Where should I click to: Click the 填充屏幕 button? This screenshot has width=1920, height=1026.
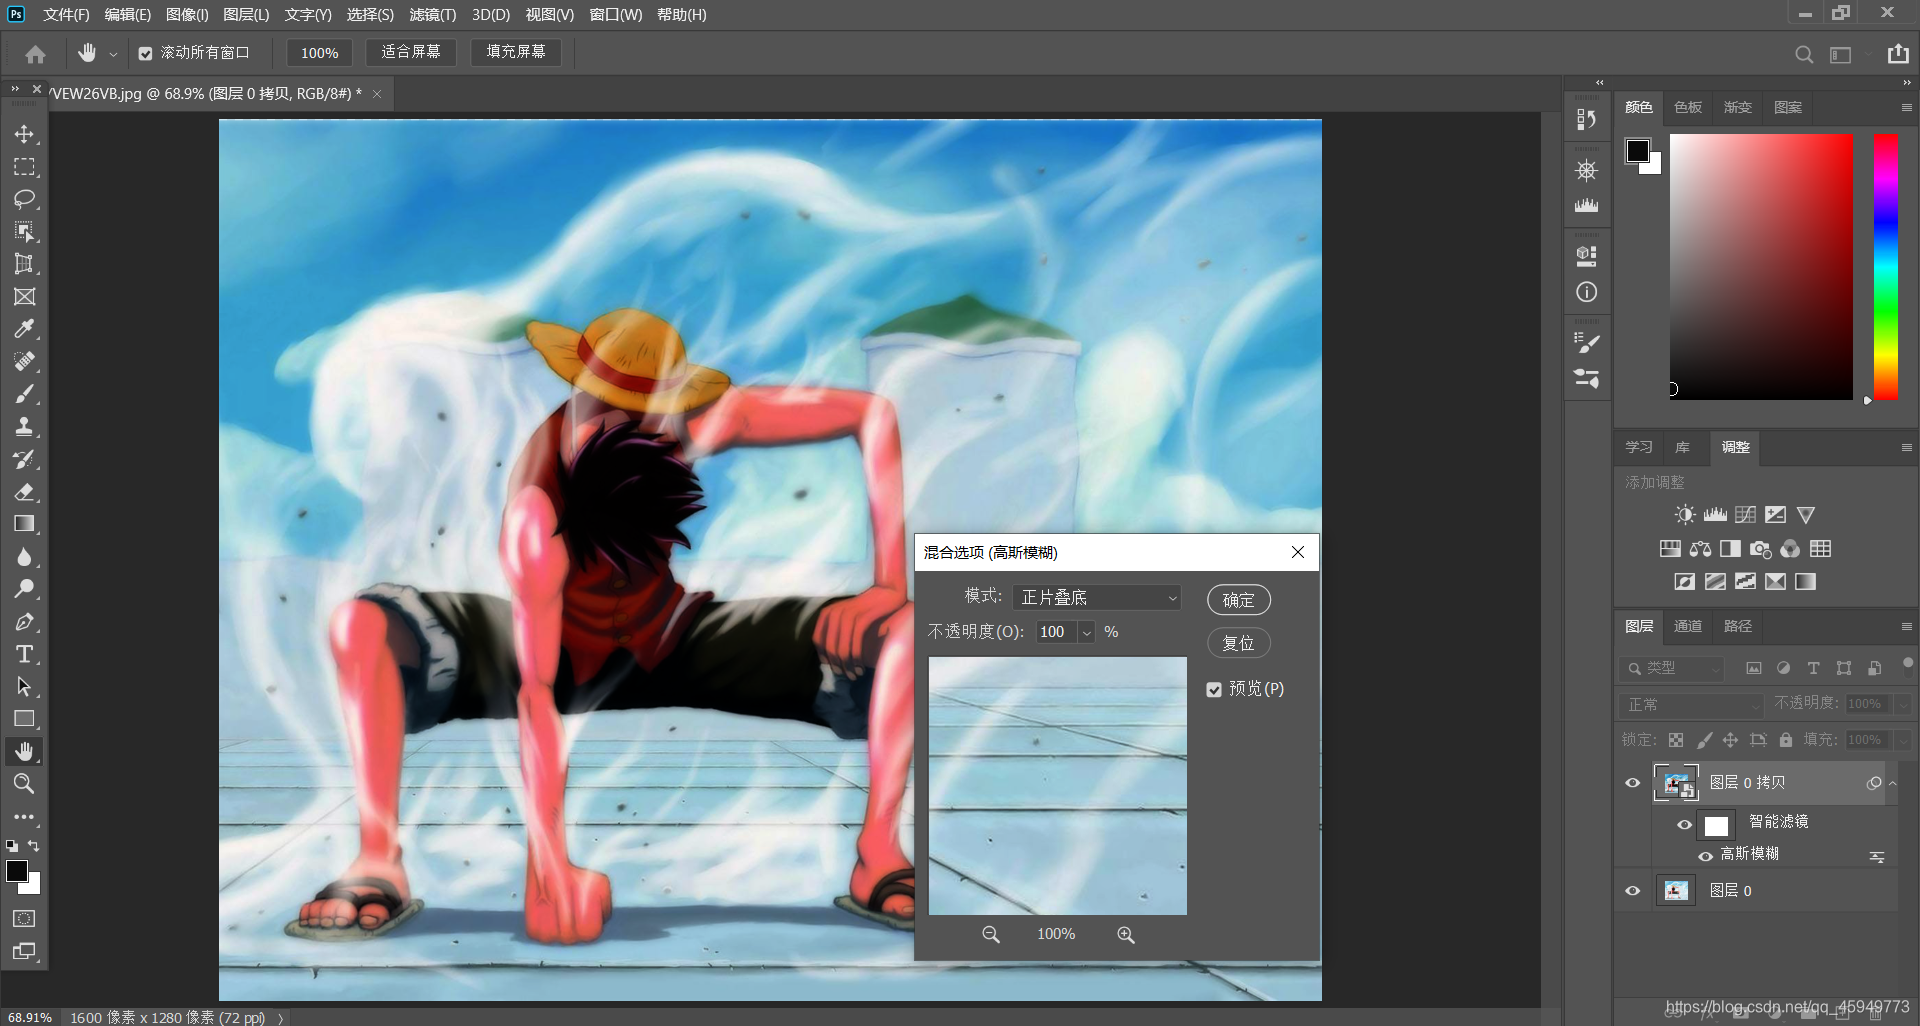tap(516, 52)
